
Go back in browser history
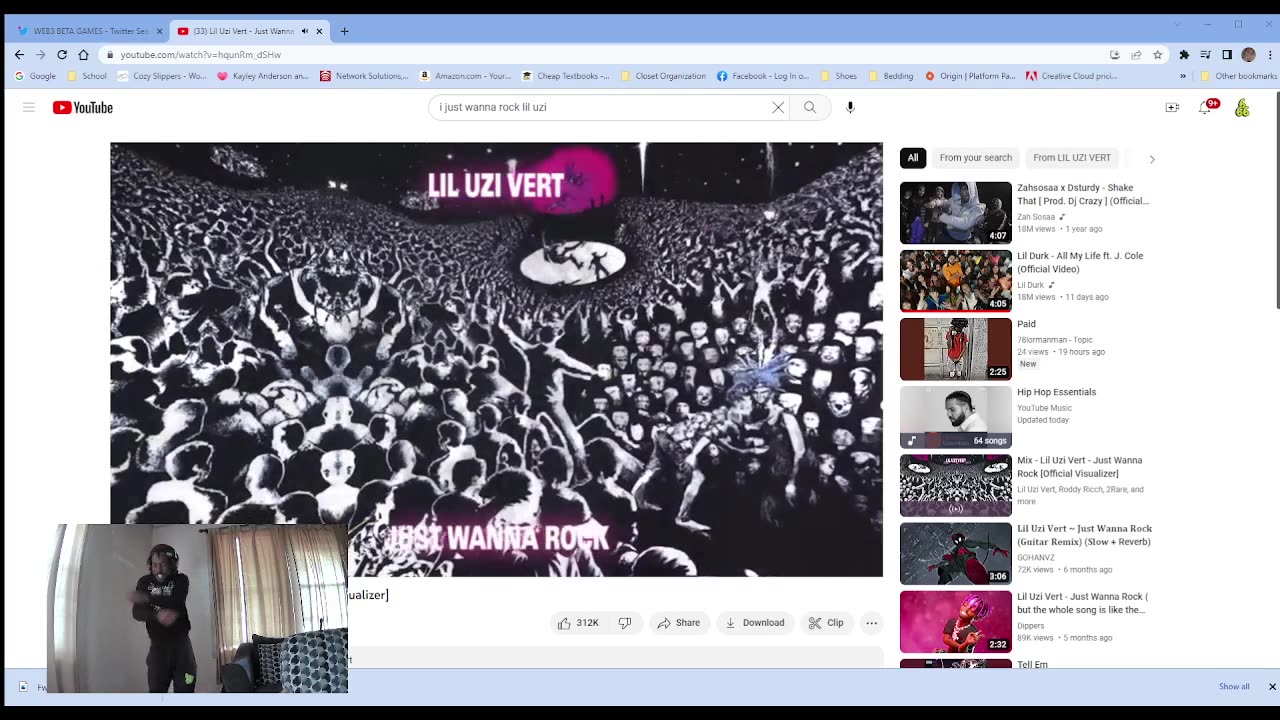pyautogui.click(x=19, y=55)
